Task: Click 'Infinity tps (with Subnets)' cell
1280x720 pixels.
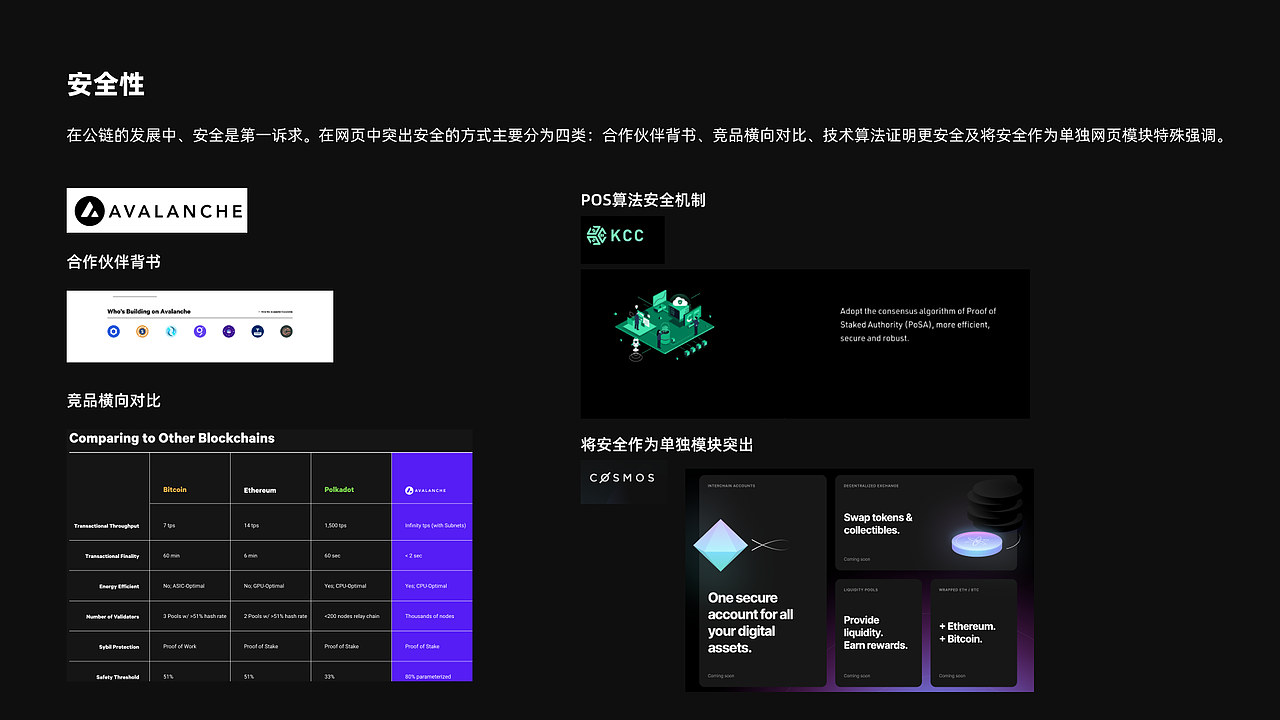Action: tap(436, 525)
